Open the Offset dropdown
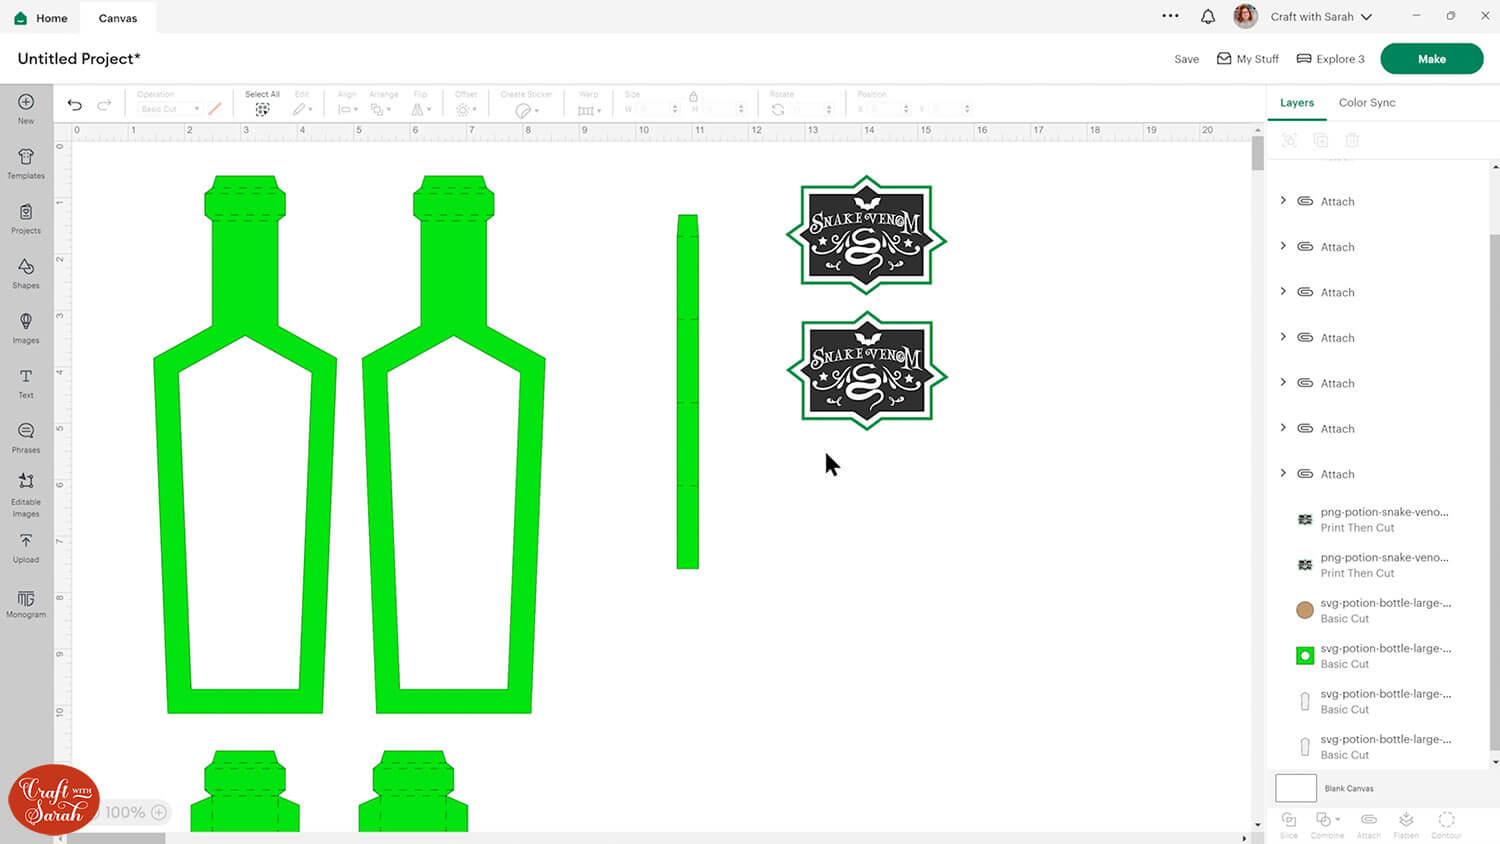This screenshot has width=1500, height=844. pyautogui.click(x=465, y=109)
